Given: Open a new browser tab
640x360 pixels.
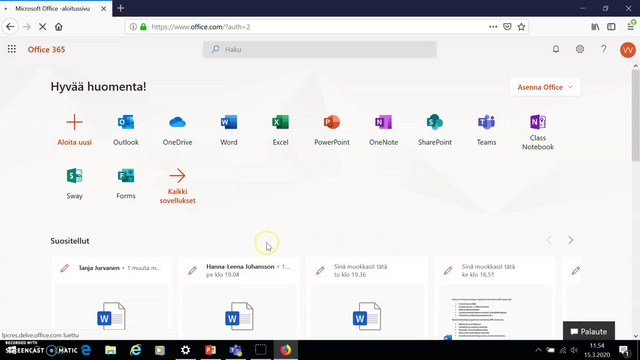Looking at the screenshot, I should click(x=121, y=8).
